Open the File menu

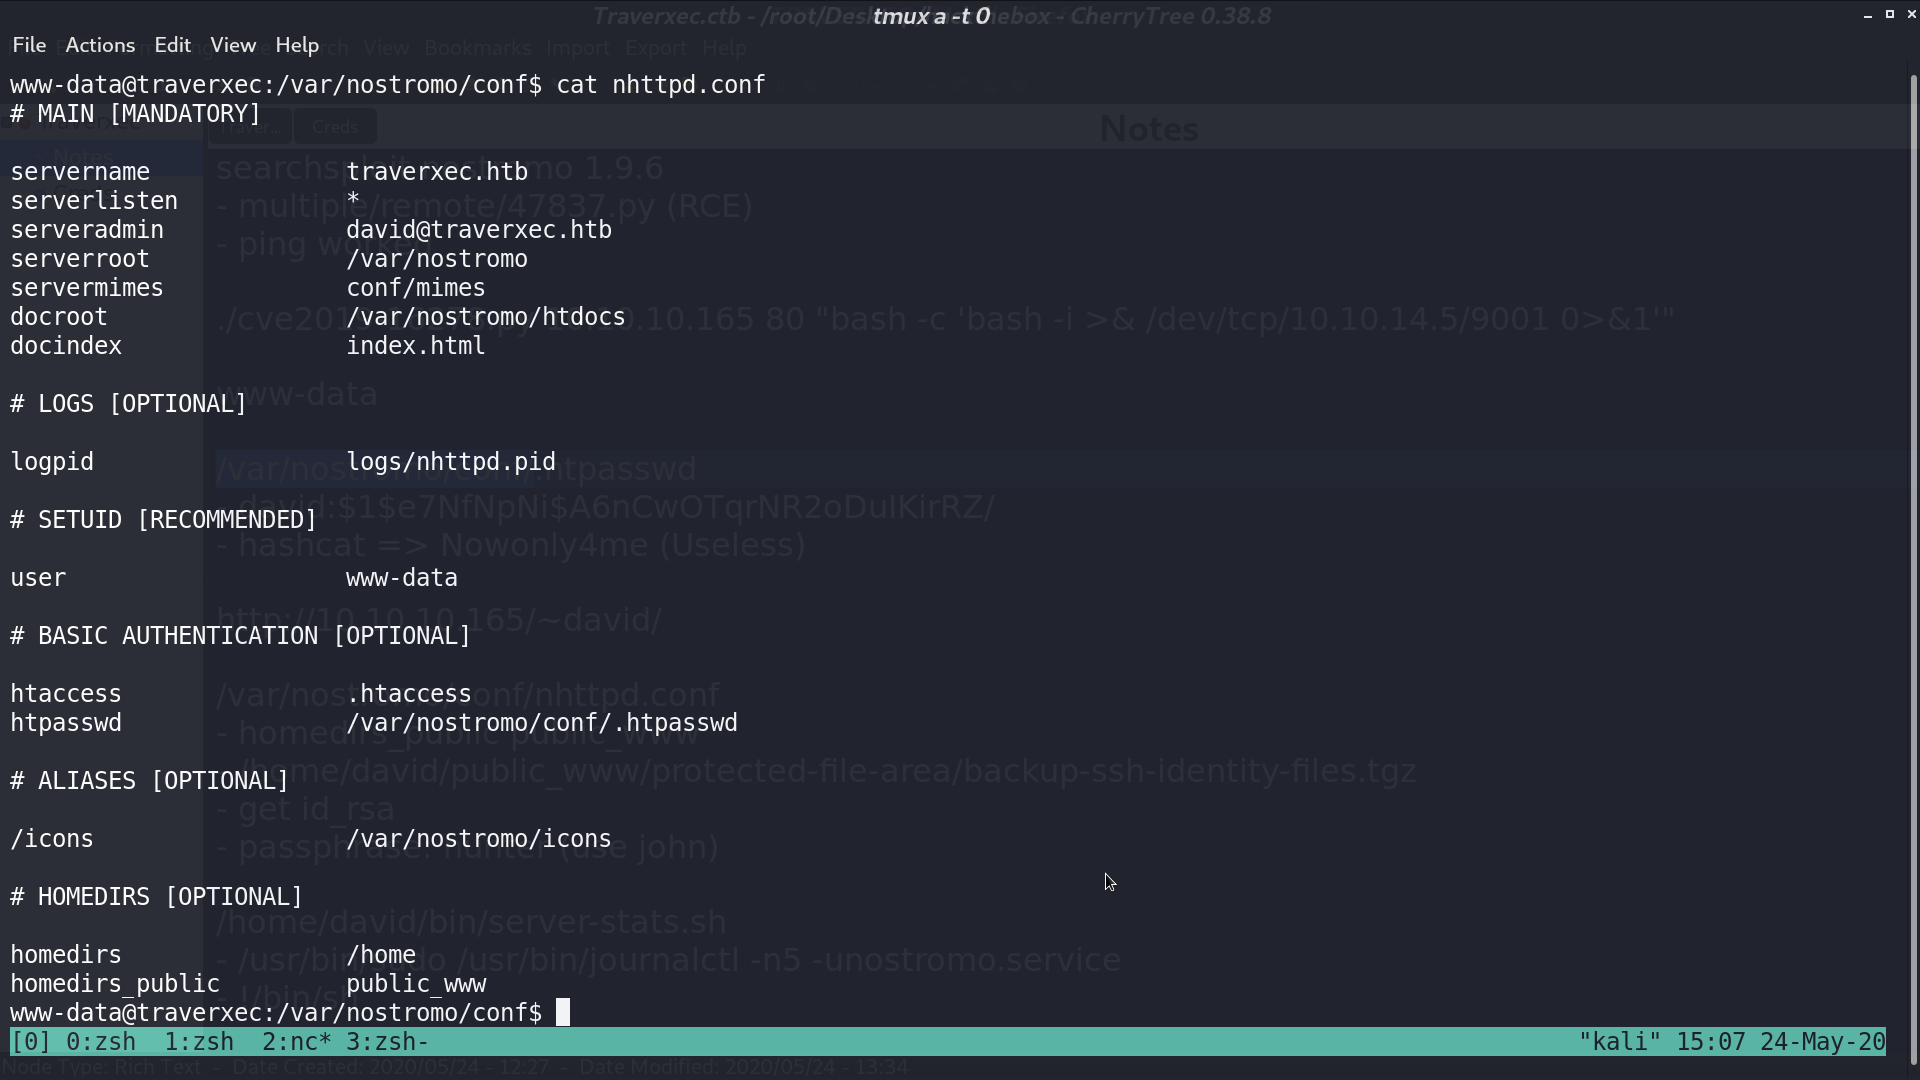29,45
